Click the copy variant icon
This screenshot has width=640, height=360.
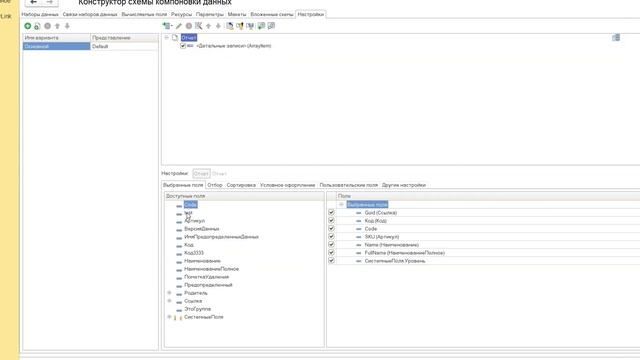pyautogui.click(x=38, y=26)
